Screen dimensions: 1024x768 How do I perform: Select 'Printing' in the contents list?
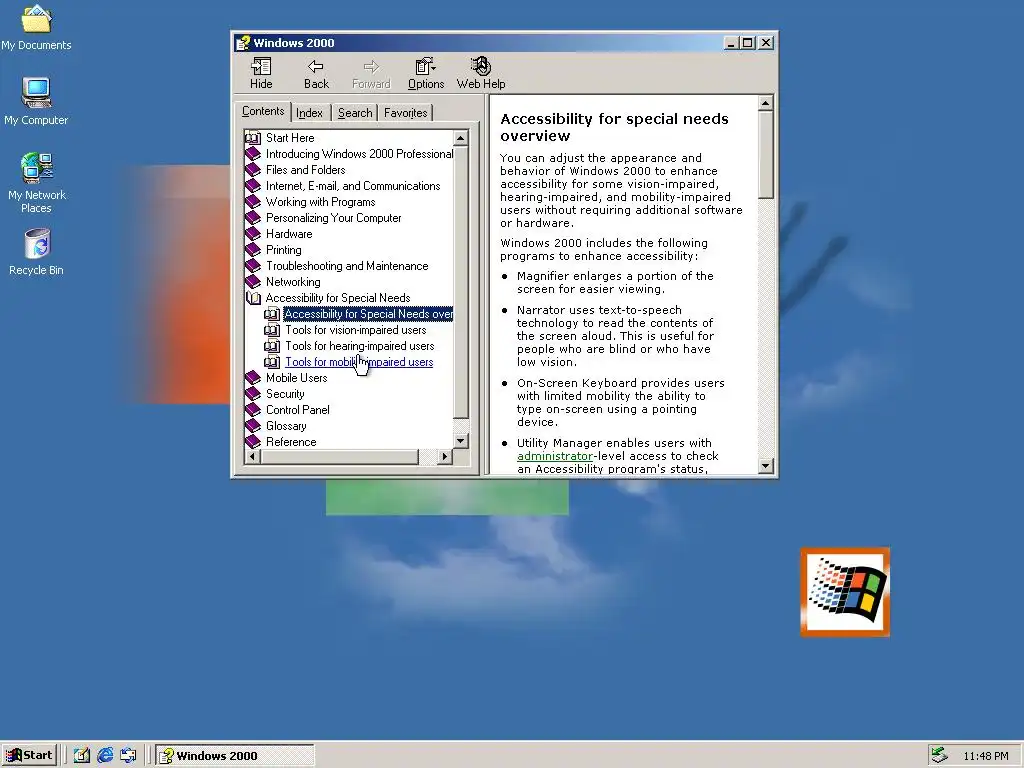coord(283,250)
